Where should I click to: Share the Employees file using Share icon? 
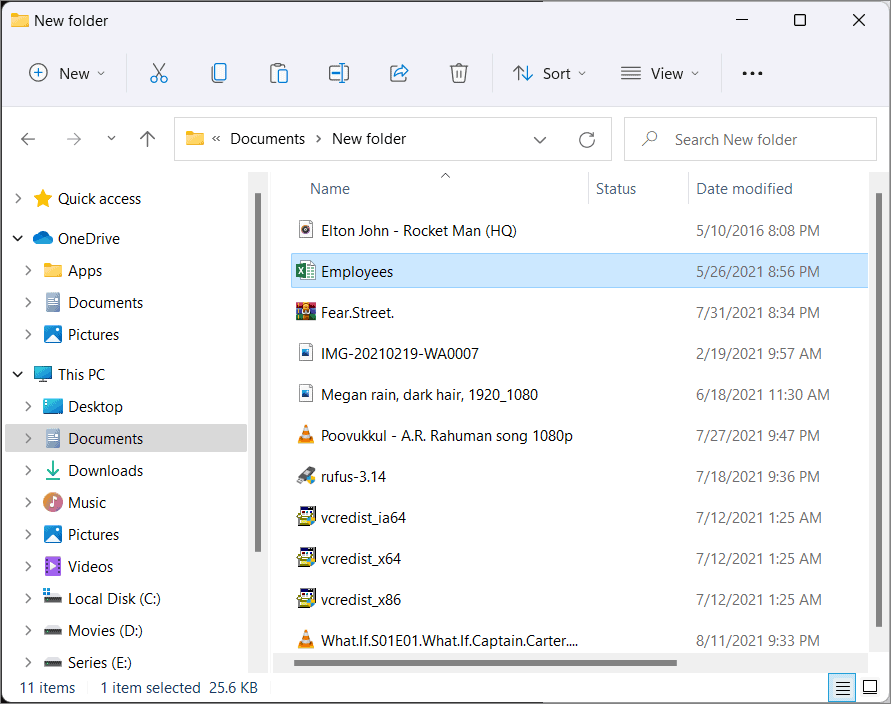[x=399, y=72]
